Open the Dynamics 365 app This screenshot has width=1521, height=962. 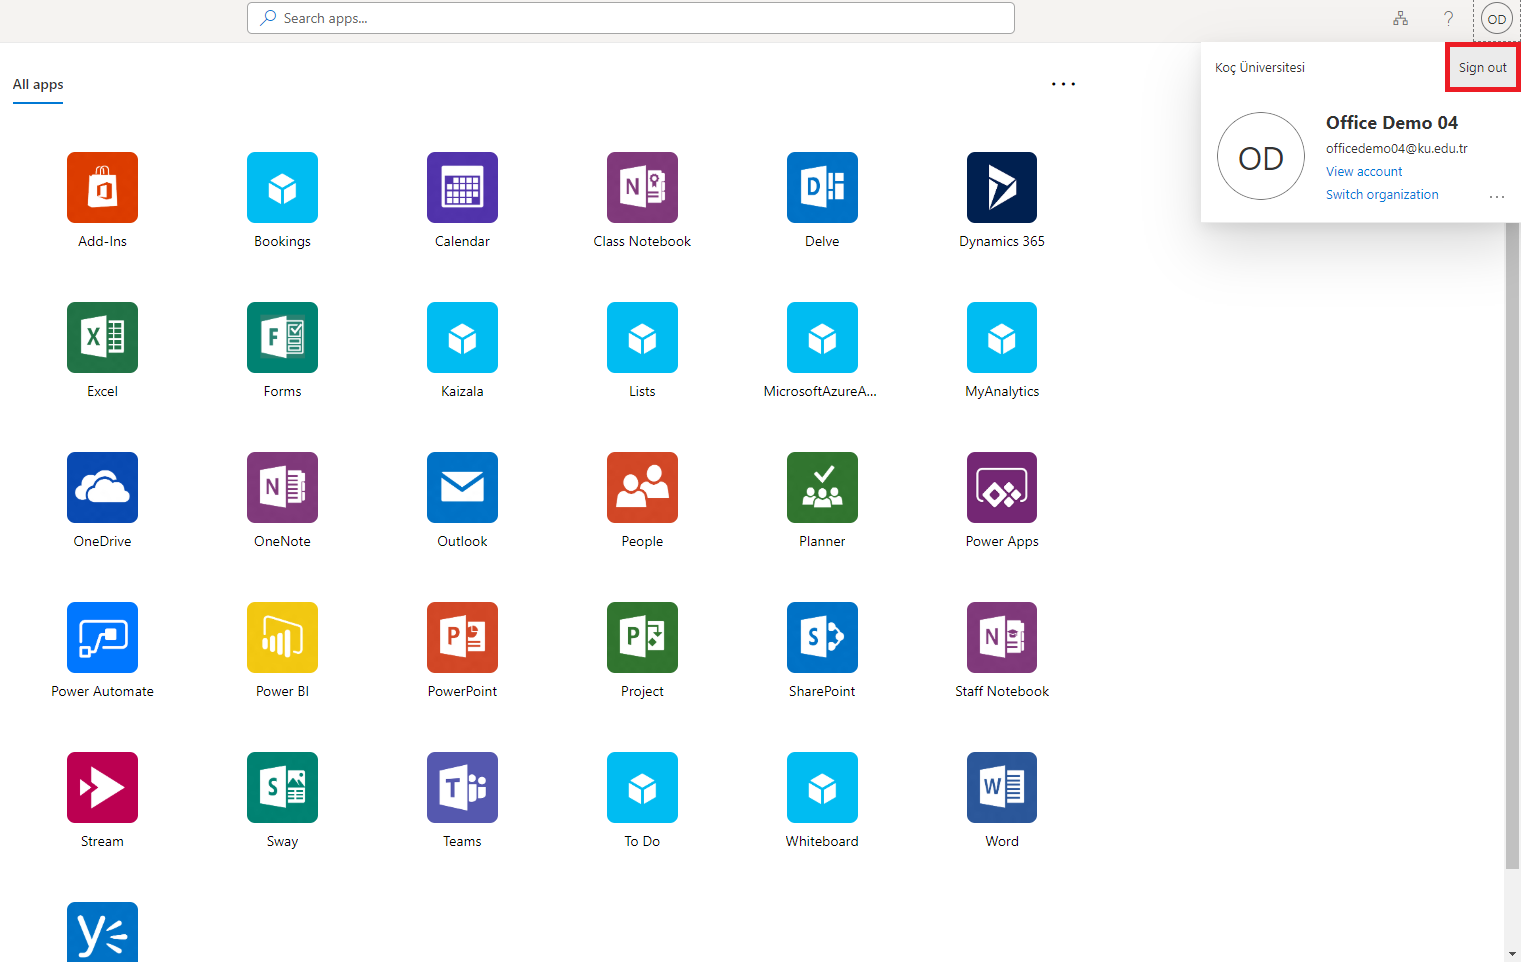(x=1002, y=188)
